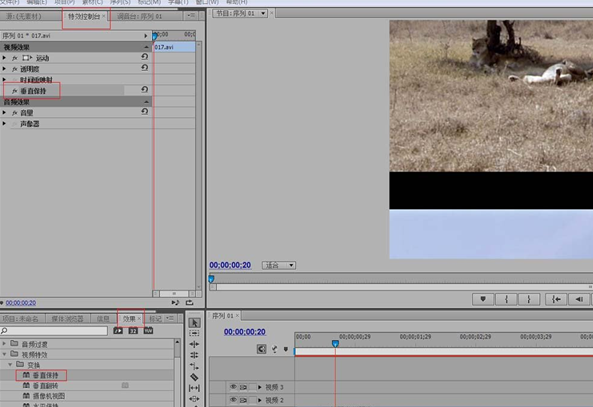593x407 pixels.
Task: Toggle the Snap magnet icon in timeline
Action: click(261, 349)
